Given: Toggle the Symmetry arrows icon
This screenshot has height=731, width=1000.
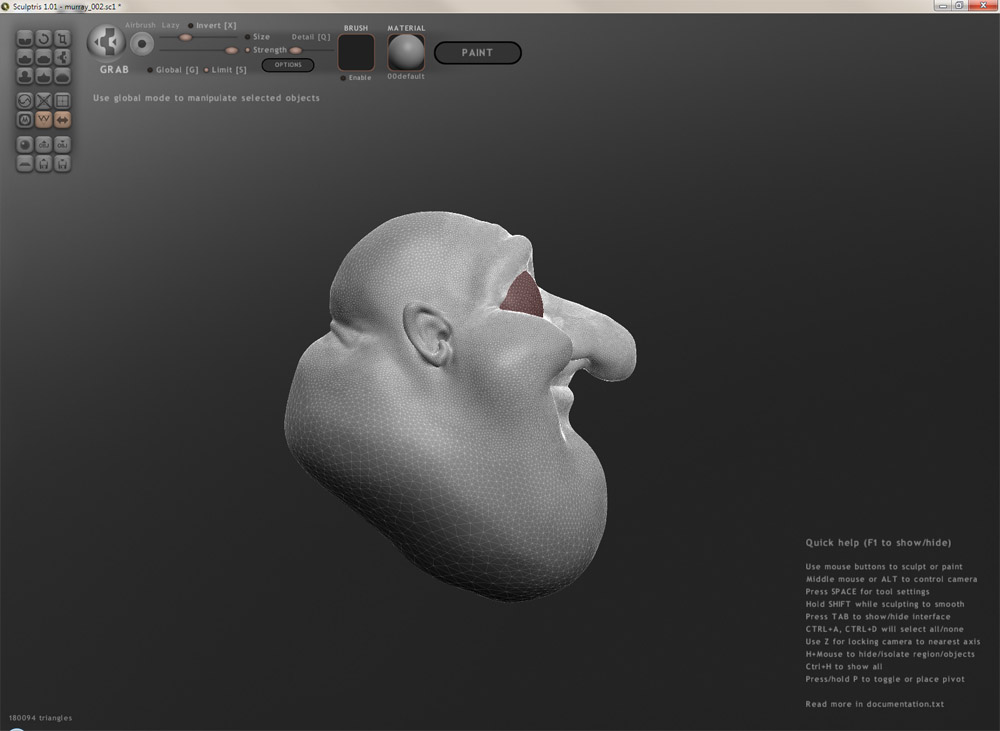Looking at the screenshot, I should point(62,119).
